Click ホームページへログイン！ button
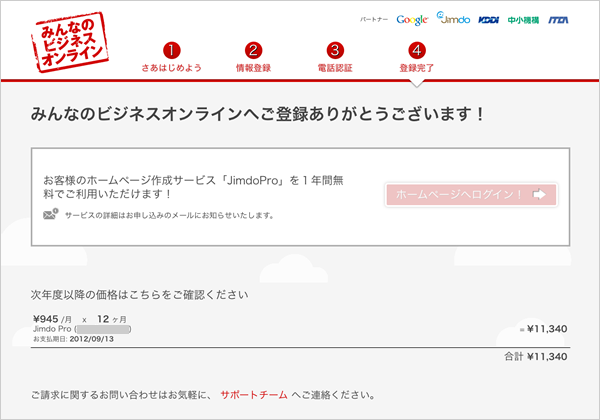Image resolution: width=600 pixels, height=420 pixels. click(x=471, y=195)
